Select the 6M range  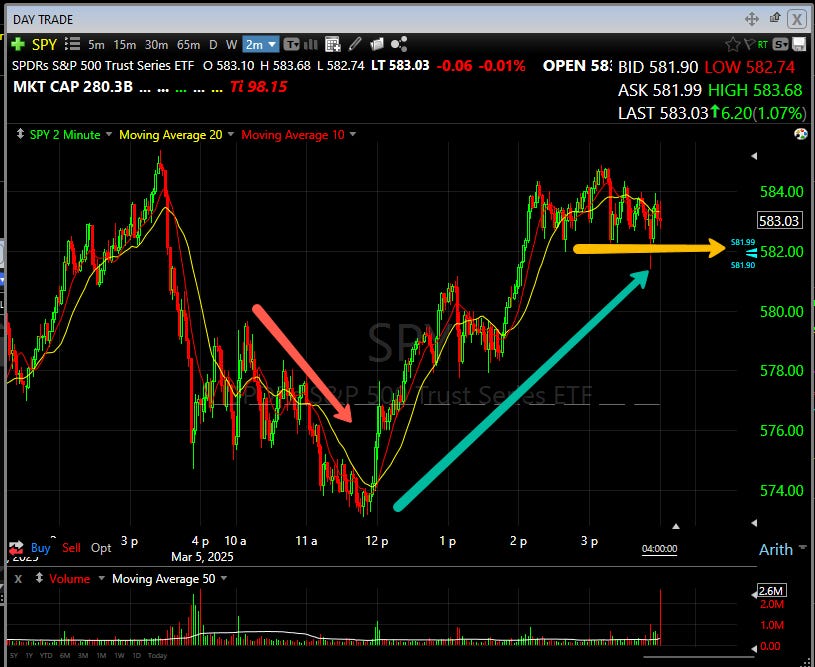coord(64,656)
